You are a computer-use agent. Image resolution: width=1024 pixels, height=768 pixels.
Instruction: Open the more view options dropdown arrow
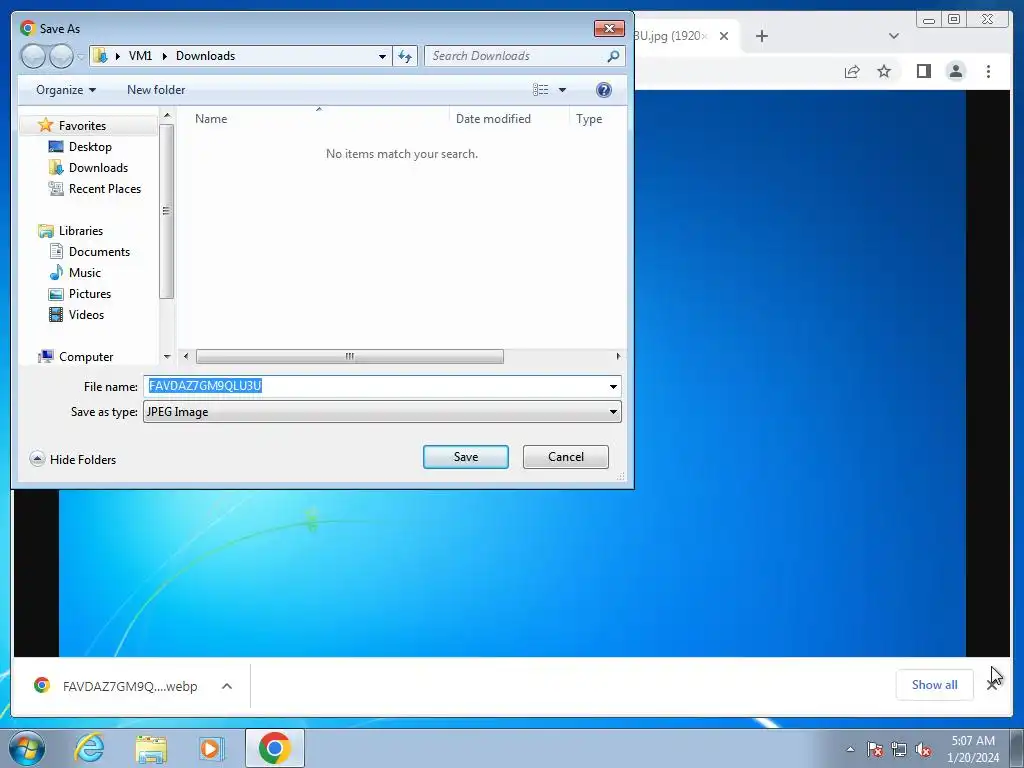point(562,90)
